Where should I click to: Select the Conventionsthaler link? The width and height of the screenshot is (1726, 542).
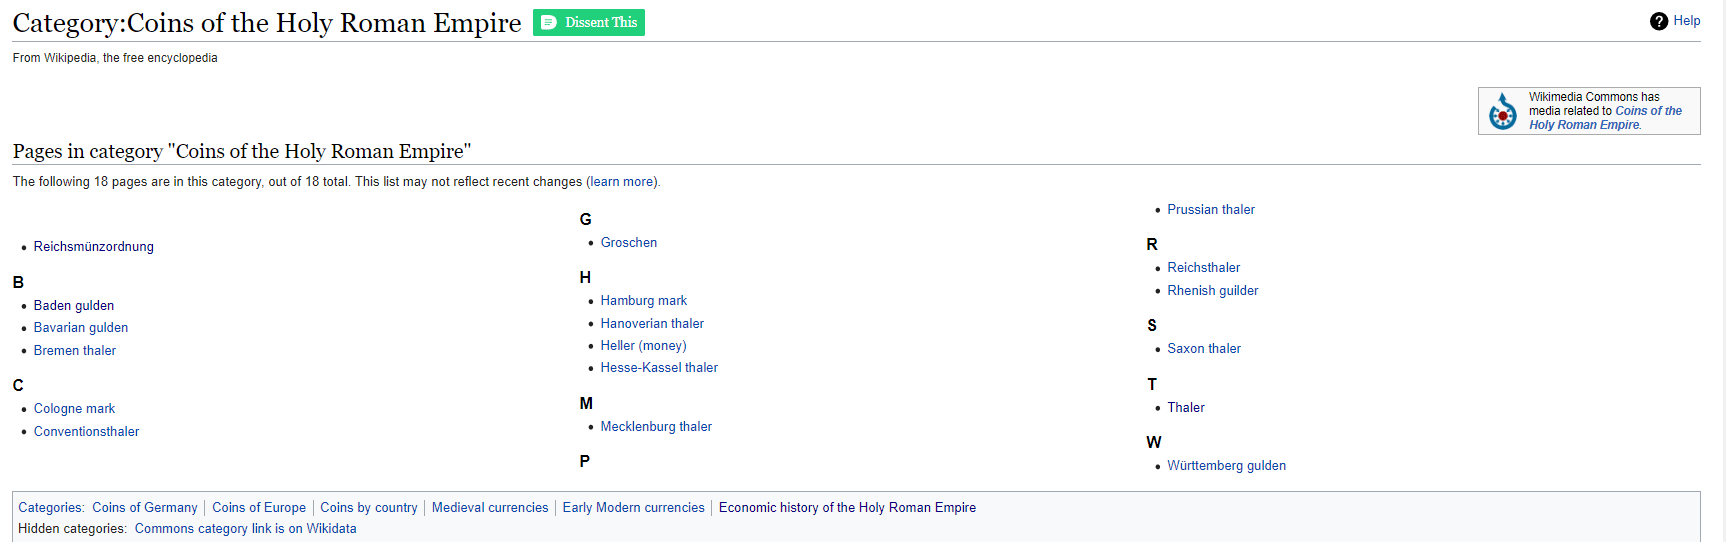(86, 432)
